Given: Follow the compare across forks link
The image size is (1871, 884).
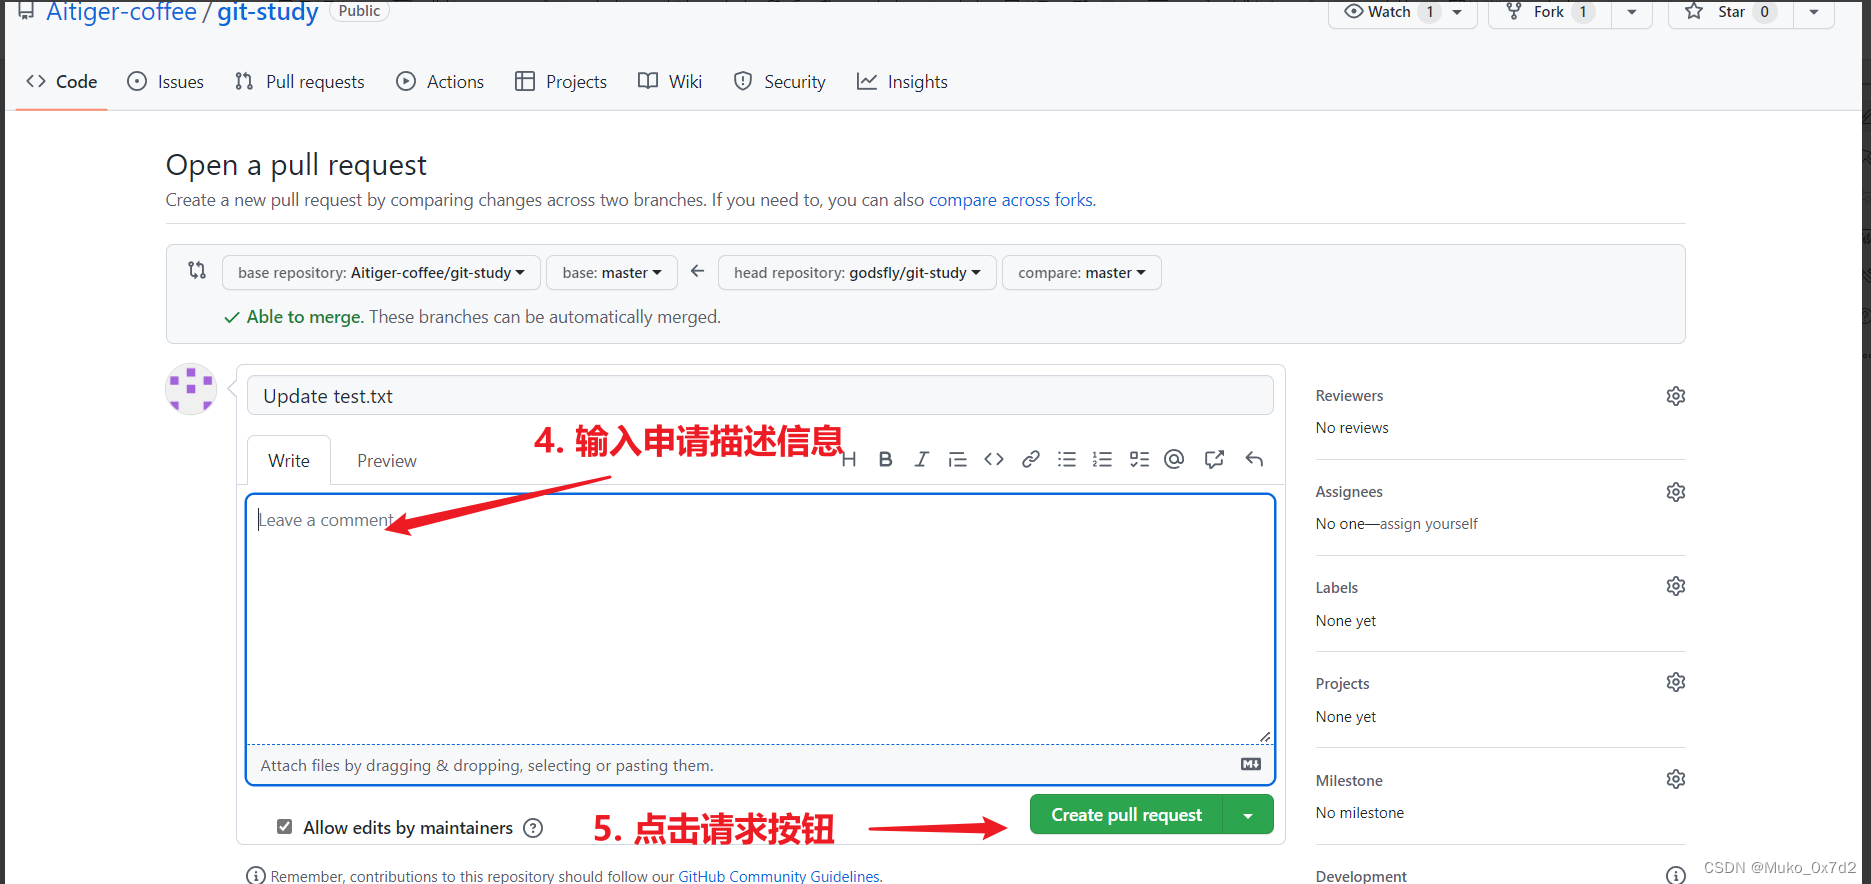Looking at the screenshot, I should 1011,200.
